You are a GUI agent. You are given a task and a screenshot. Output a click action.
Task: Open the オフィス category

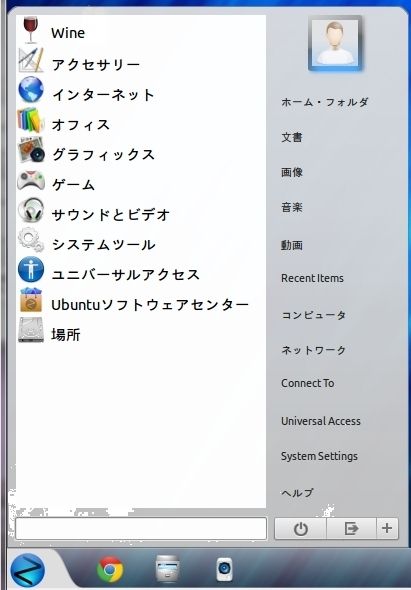81,125
